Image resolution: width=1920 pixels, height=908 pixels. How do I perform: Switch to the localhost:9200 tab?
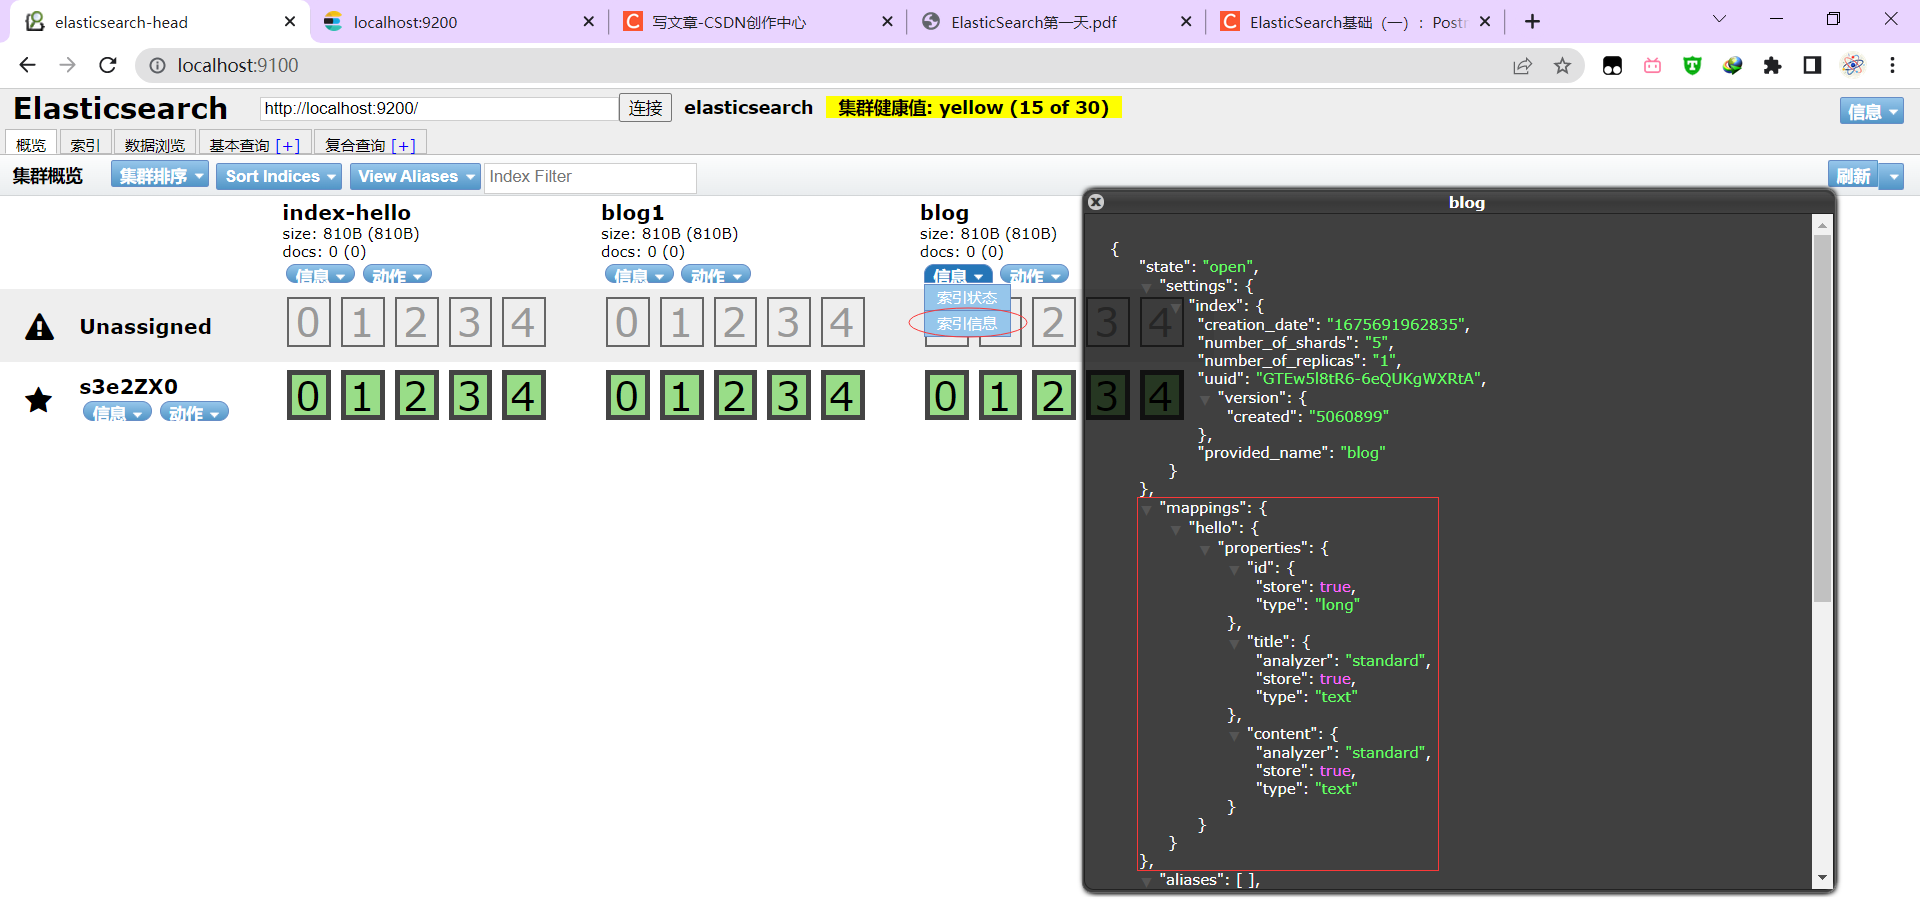[x=458, y=21]
